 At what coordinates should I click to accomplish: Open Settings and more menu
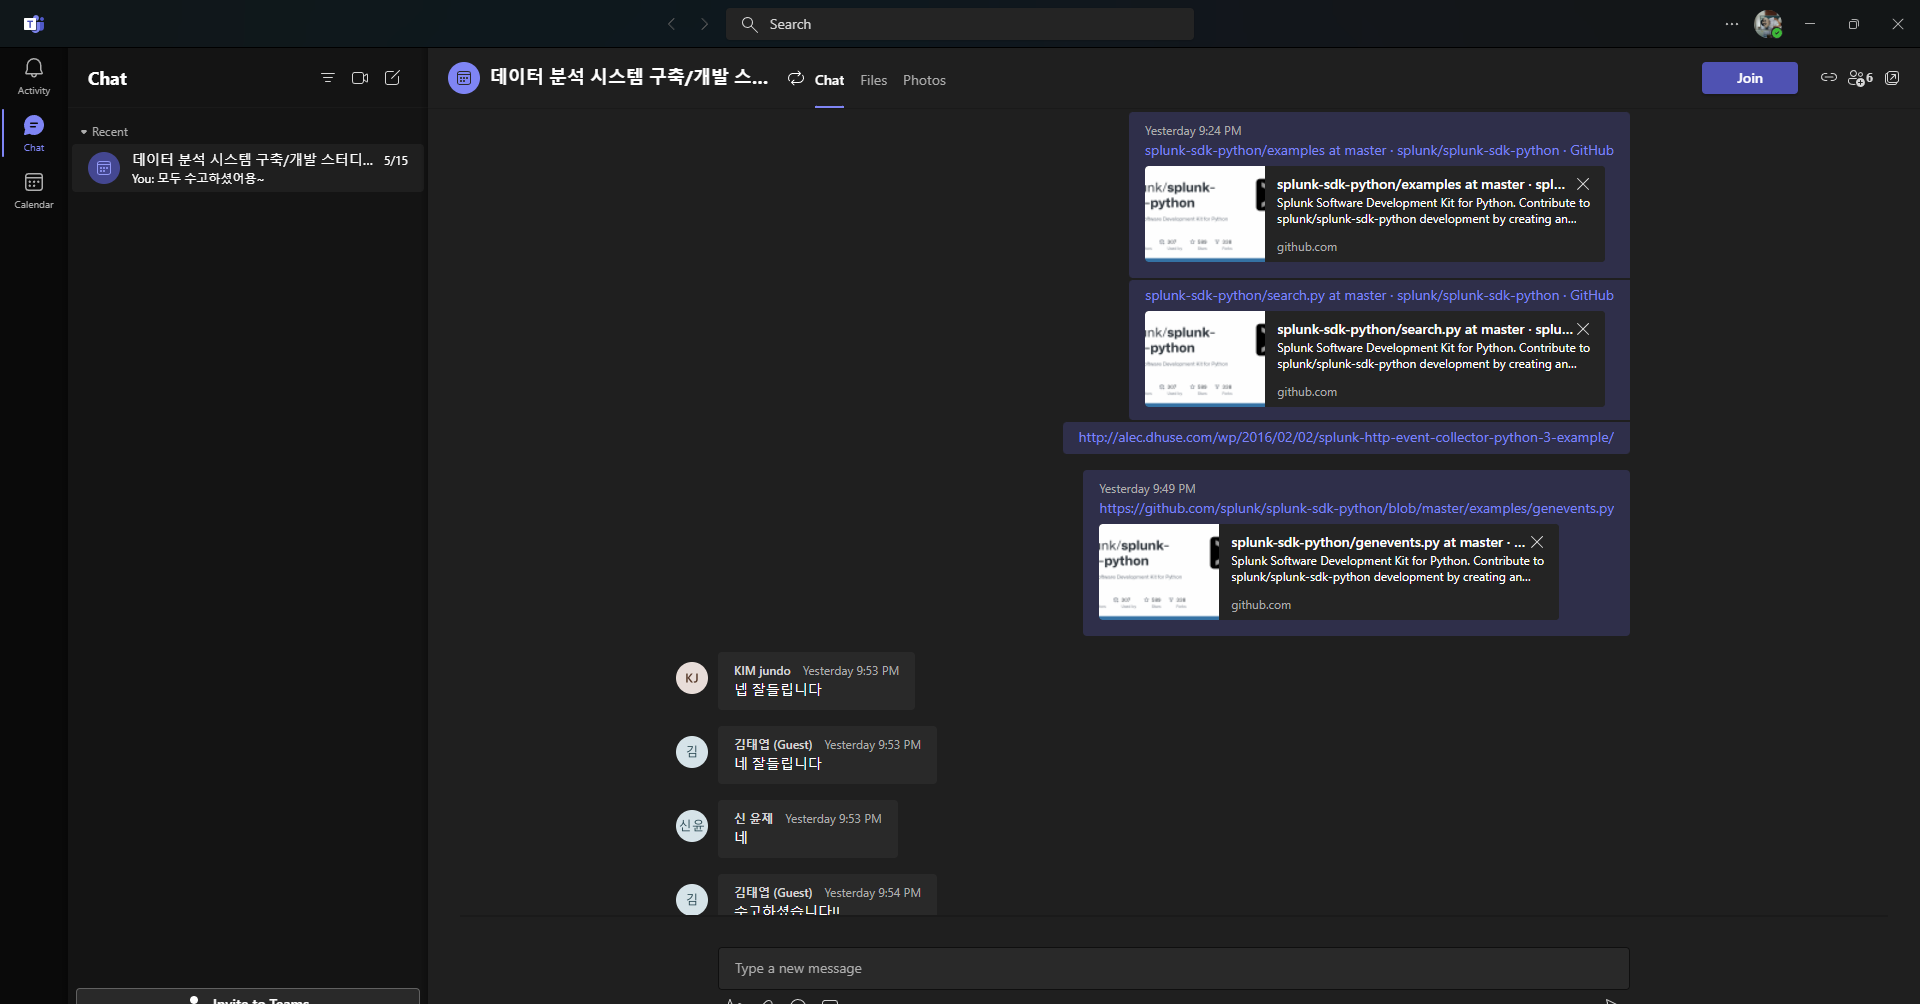1732,24
